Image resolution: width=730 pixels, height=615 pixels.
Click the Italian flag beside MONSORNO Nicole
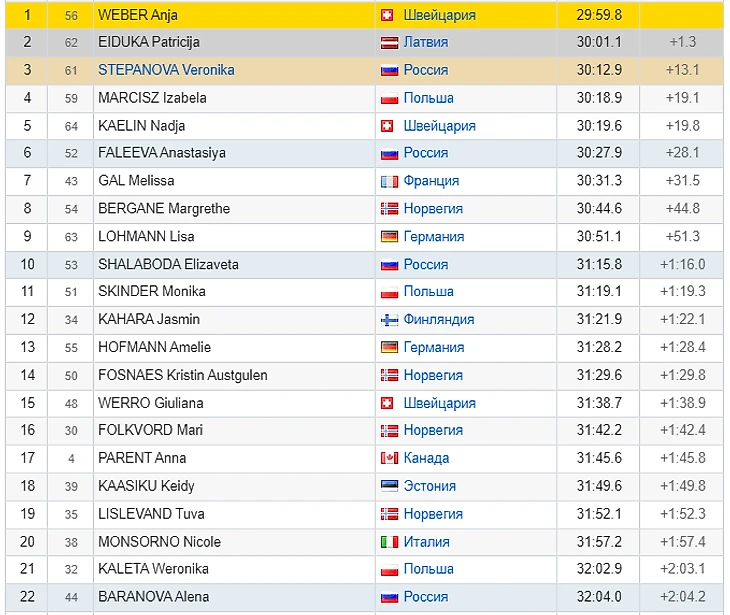(x=390, y=542)
